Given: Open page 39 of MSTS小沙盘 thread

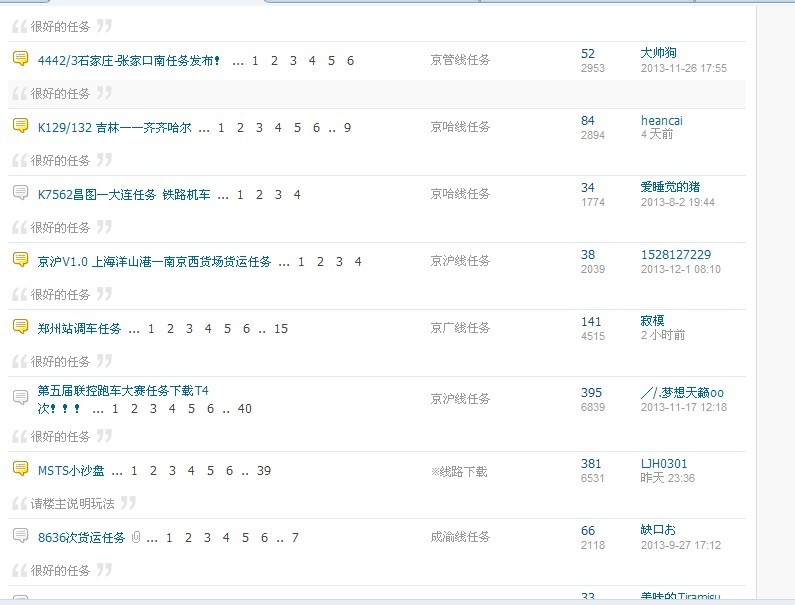Looking at the screenshot, I should (264, 471).
